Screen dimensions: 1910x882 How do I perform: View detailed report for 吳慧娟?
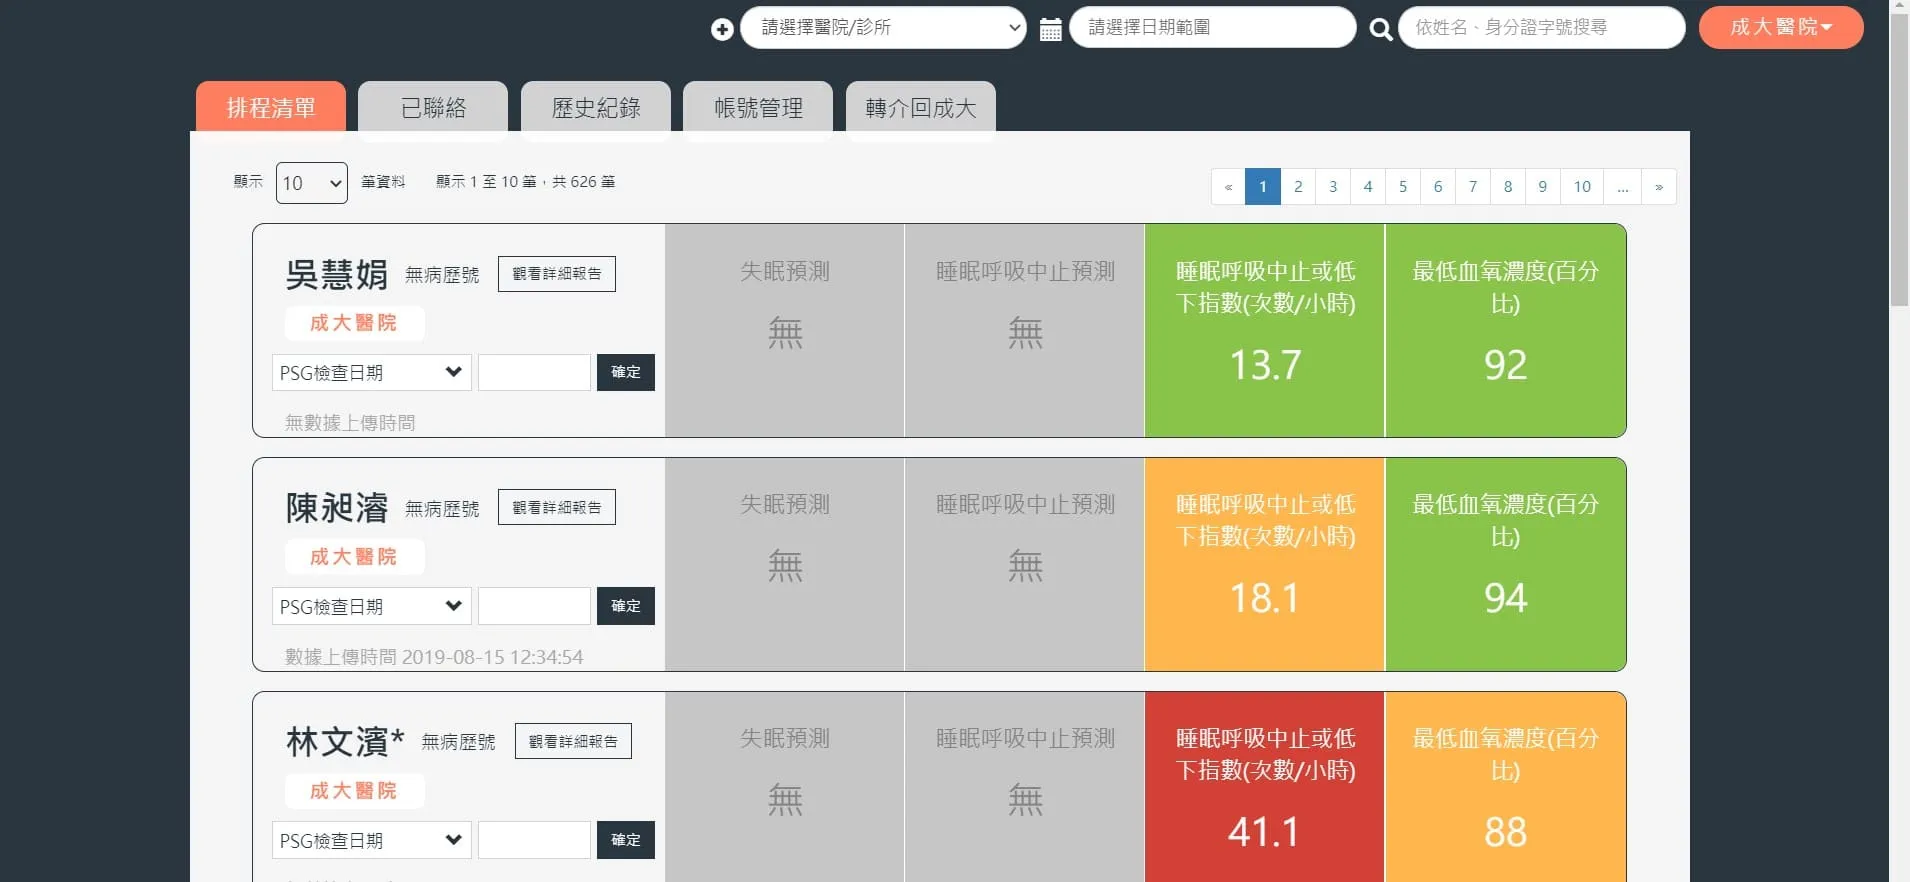pos(557,274)
